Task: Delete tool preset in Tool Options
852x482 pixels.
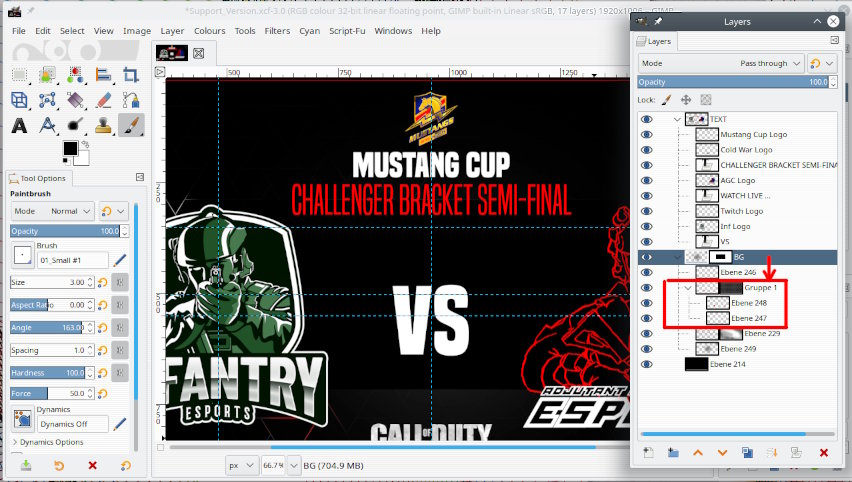Action: pyautogui.click(x=92, y=465)
